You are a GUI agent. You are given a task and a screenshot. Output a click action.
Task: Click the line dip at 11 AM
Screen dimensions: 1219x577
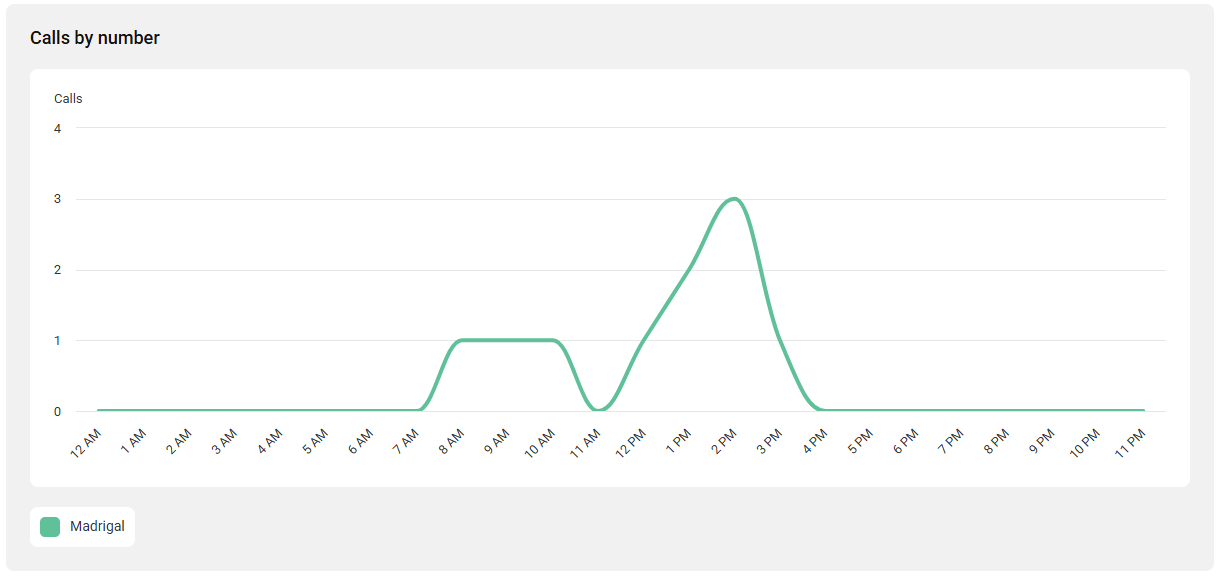click(598, 410)
